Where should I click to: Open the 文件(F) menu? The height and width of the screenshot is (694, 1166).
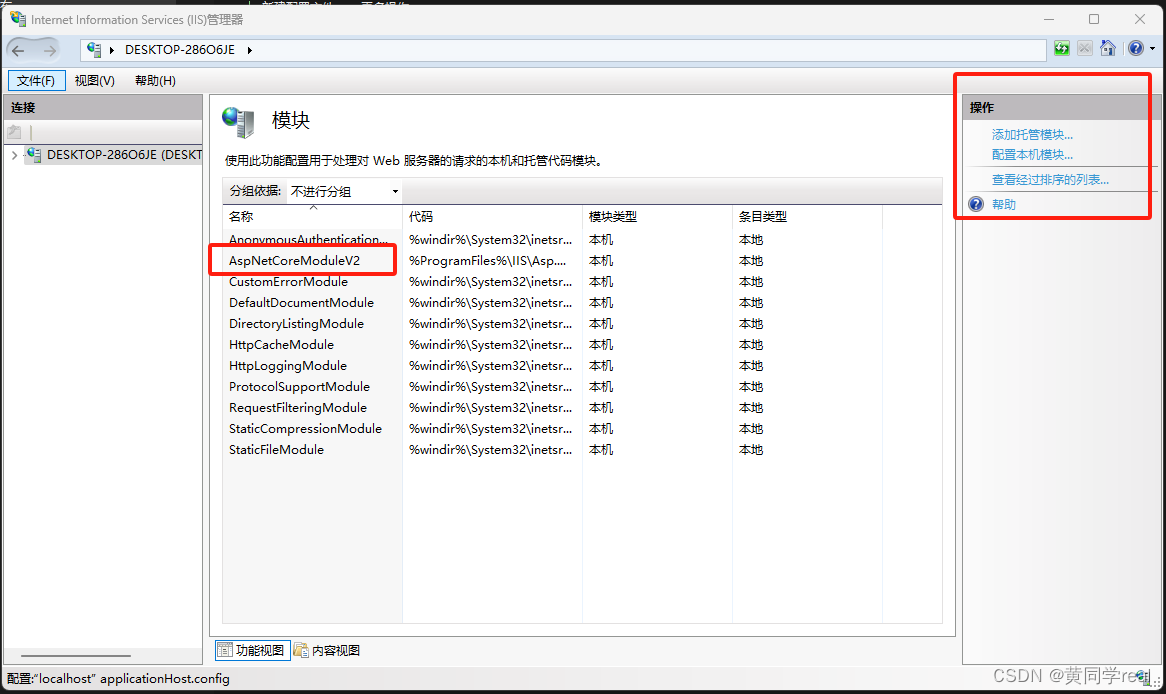click(36, 80)
